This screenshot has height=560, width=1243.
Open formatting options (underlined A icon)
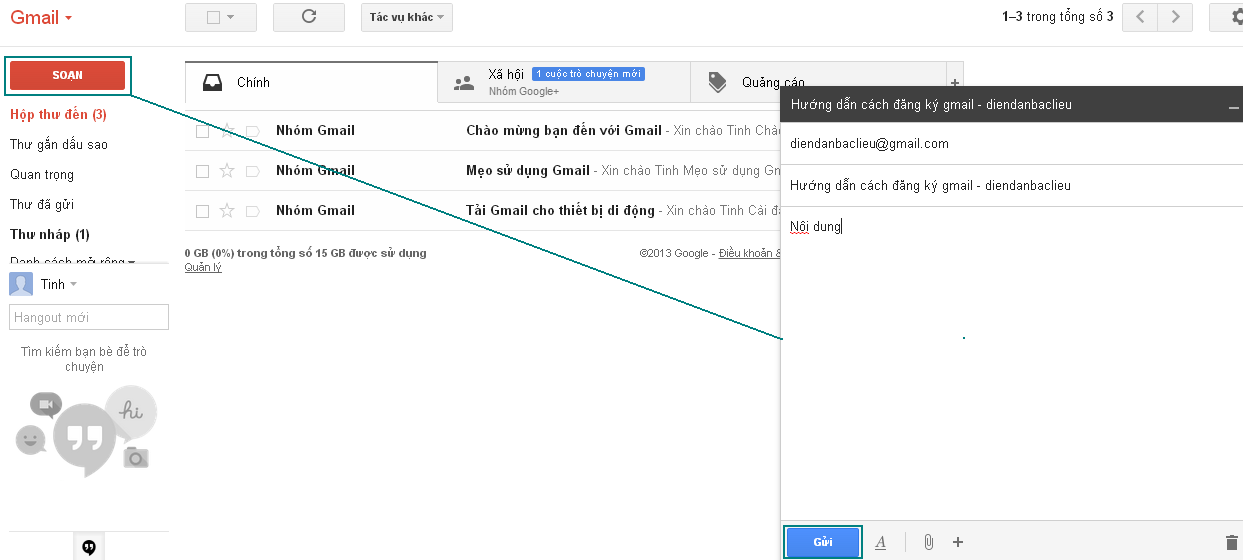(881, 542)
